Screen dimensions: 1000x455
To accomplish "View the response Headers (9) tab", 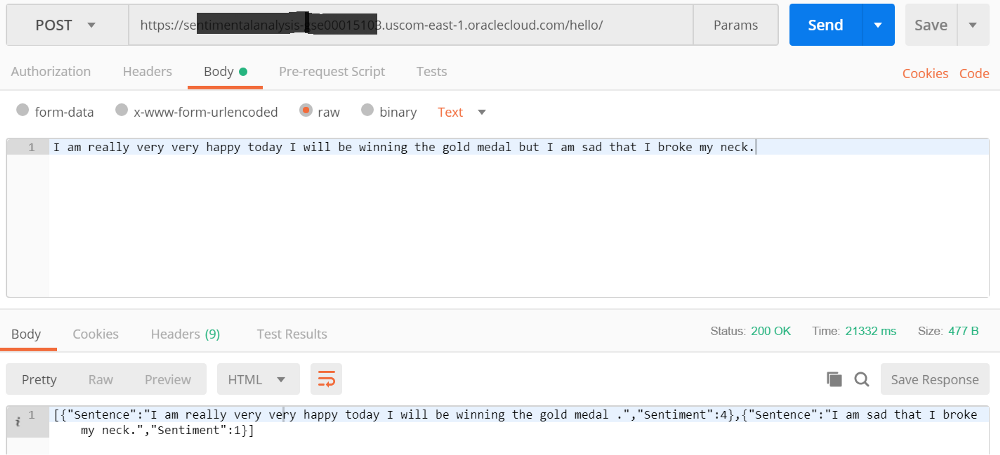I will (186, 334).
